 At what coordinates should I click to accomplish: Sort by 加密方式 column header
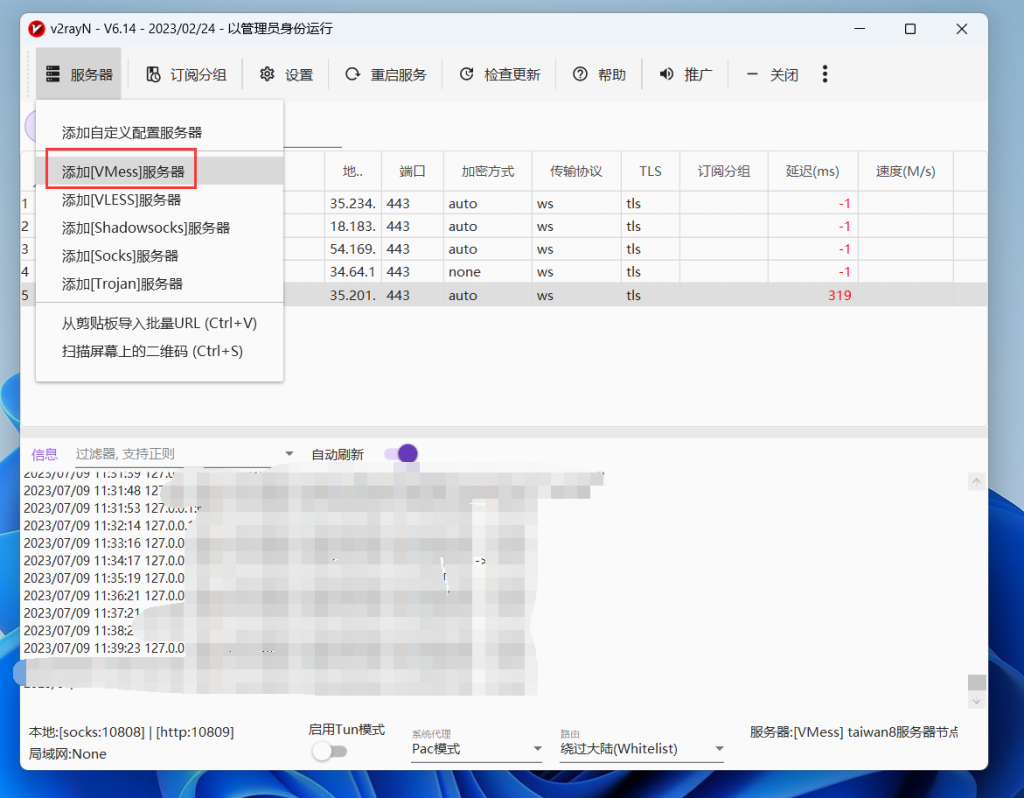(488, 171)
